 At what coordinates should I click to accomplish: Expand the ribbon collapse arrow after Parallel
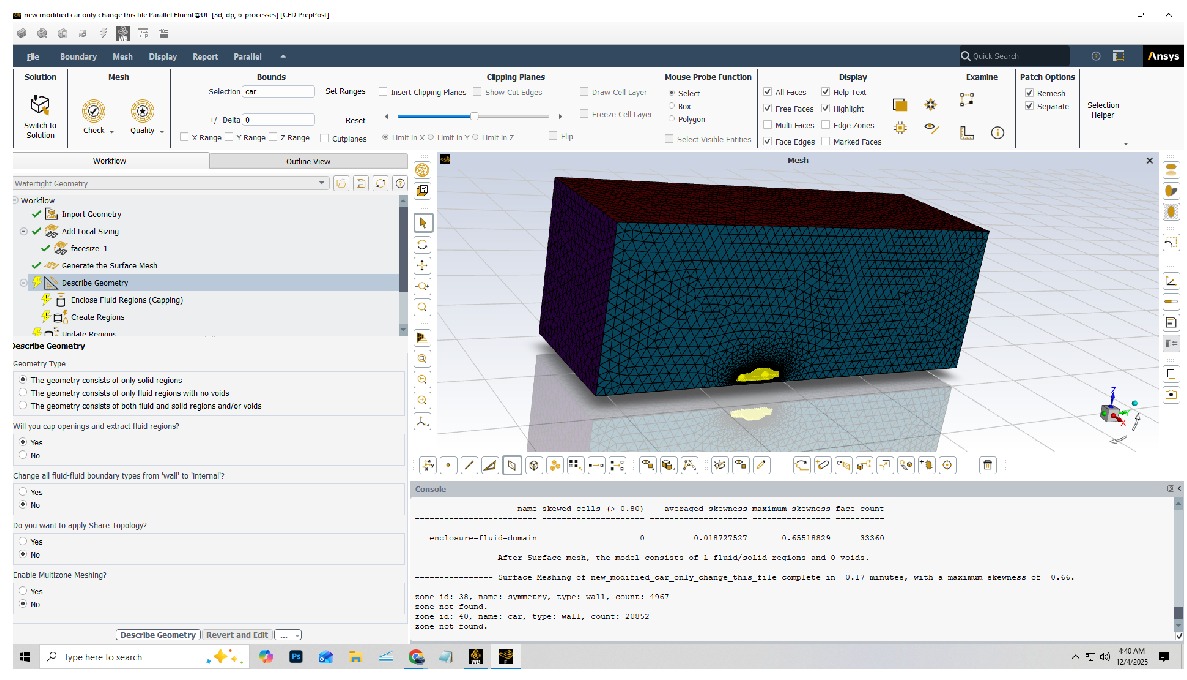283,56
